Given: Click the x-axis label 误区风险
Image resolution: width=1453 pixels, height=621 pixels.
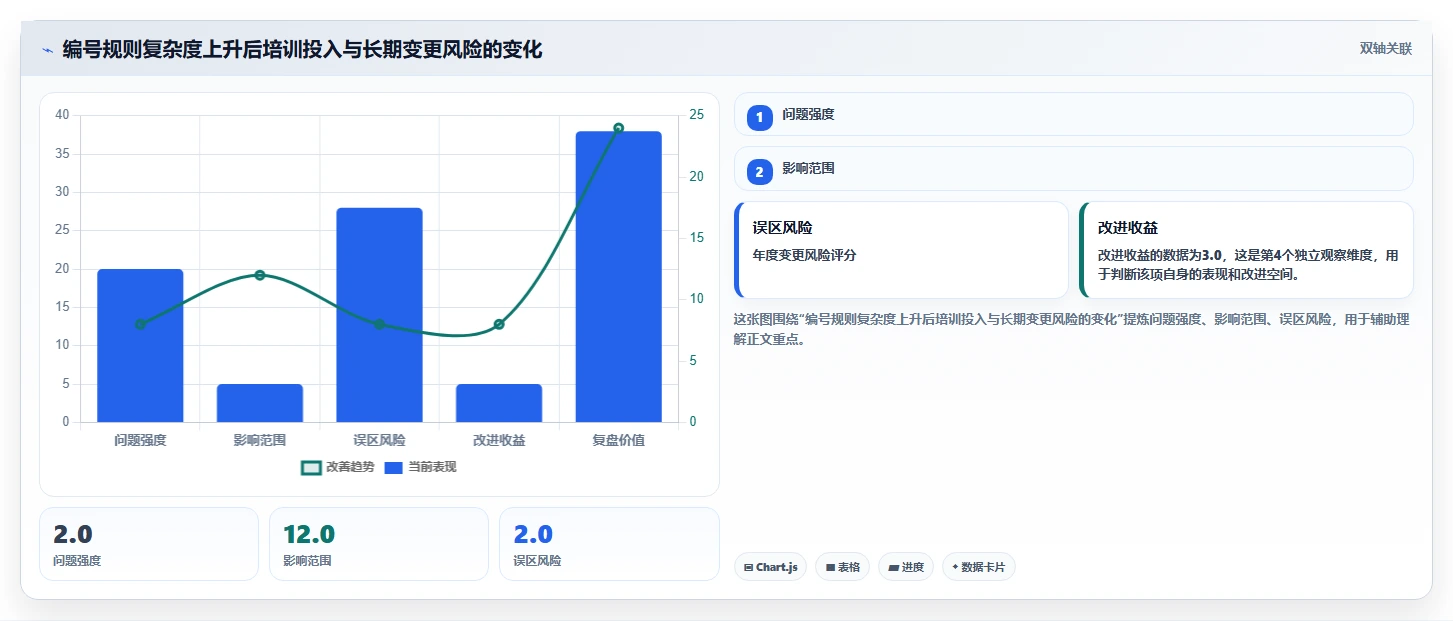Looking at the screenshot, I should (379, 440).
